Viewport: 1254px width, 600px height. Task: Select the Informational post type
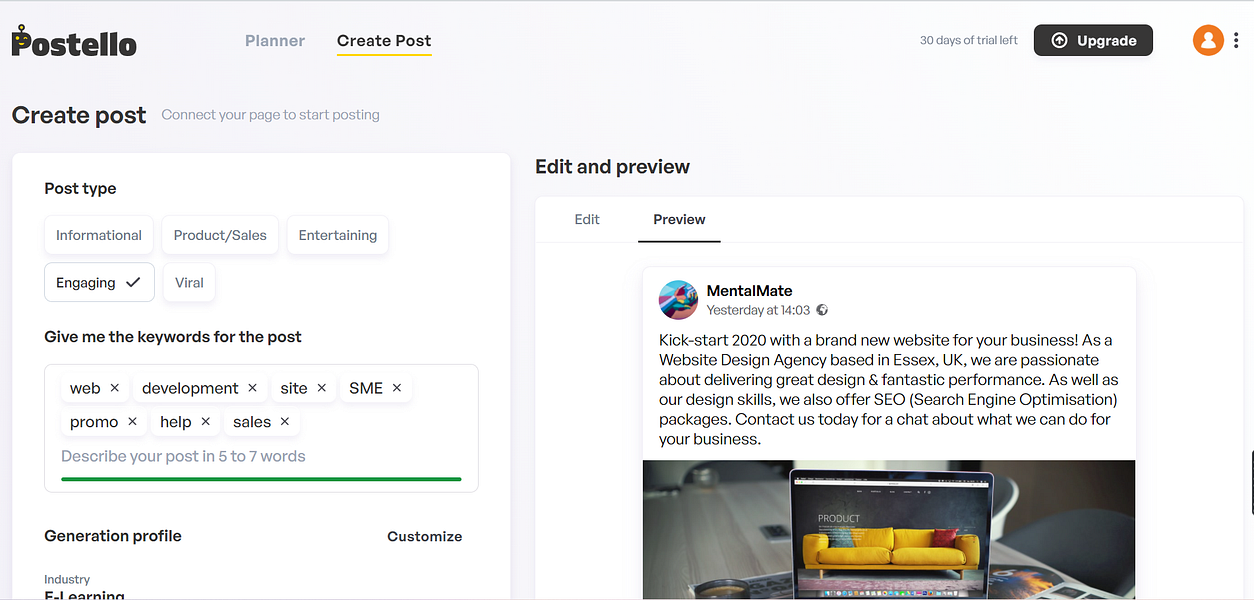[x=99, y=235]
